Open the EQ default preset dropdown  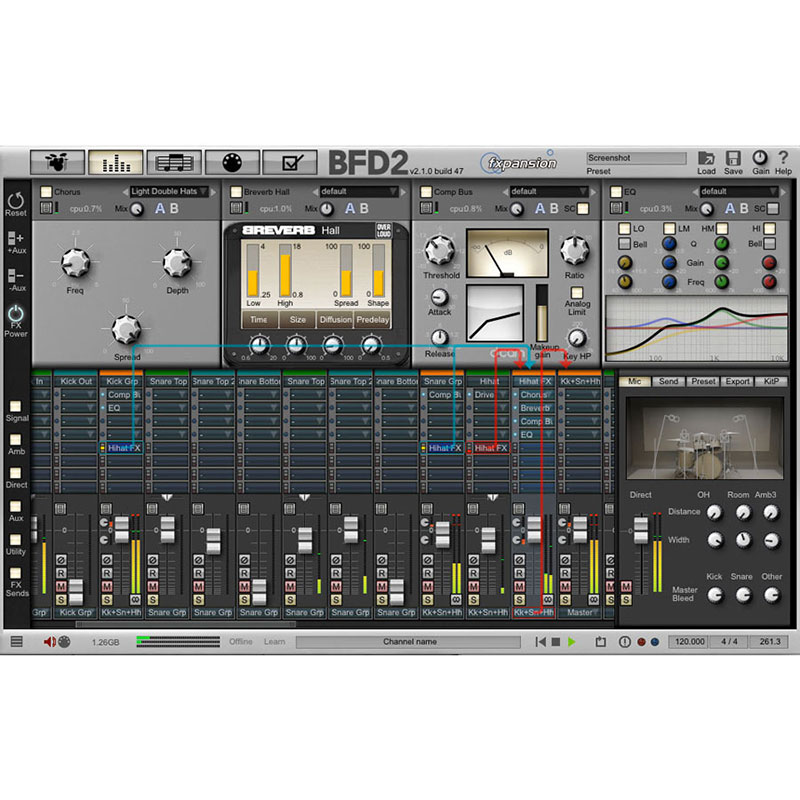pos(735,191)
